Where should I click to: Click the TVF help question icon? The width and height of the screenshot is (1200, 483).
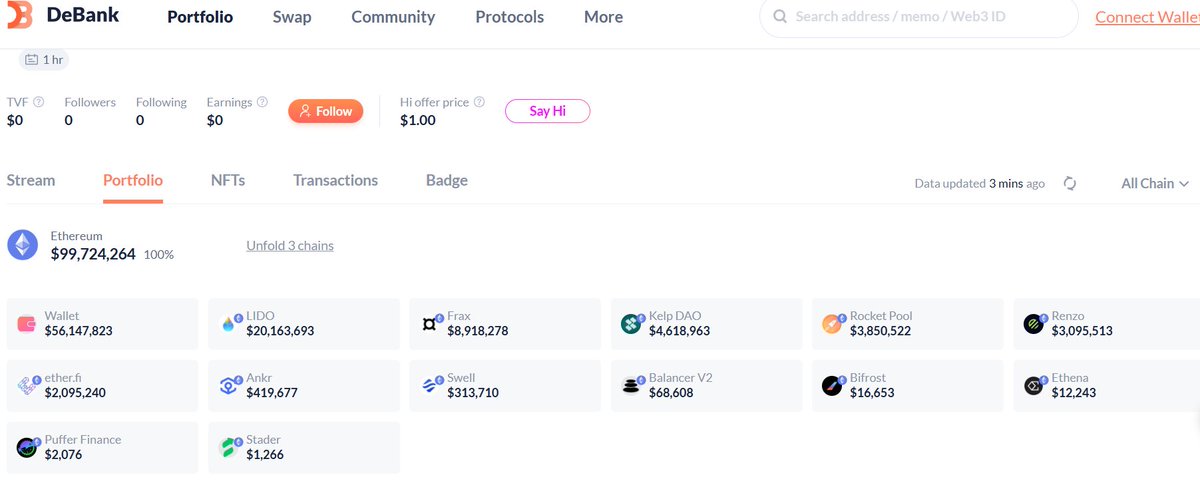tap(39, 102)
